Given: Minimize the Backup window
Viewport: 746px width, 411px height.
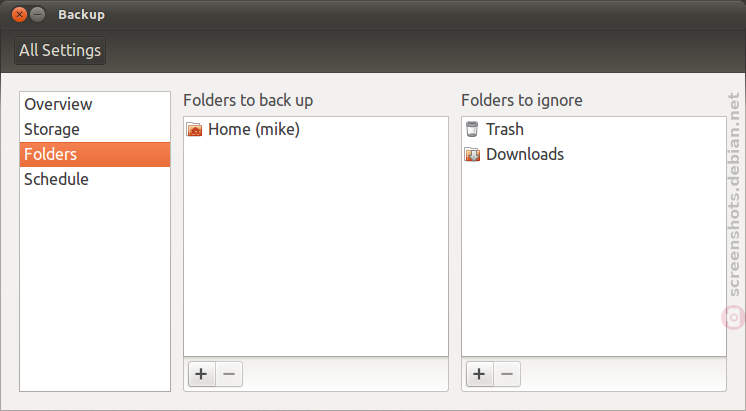Looking at the screenshot, I should [38, 14].
